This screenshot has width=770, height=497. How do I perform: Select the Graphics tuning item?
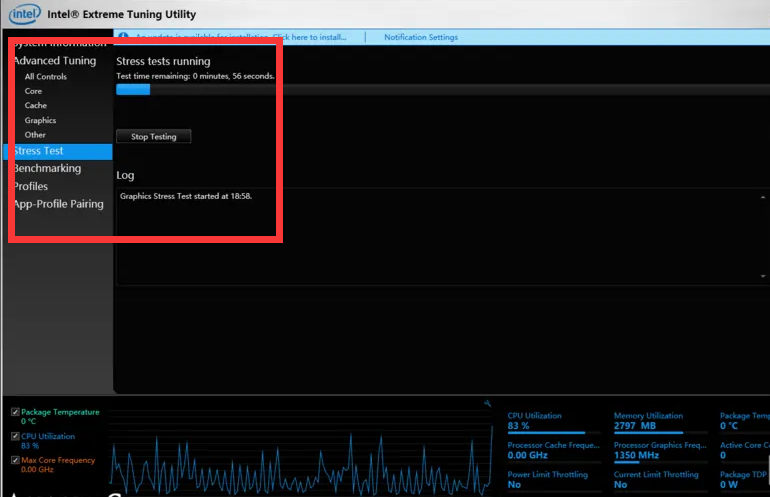click(x=40, y=120)
